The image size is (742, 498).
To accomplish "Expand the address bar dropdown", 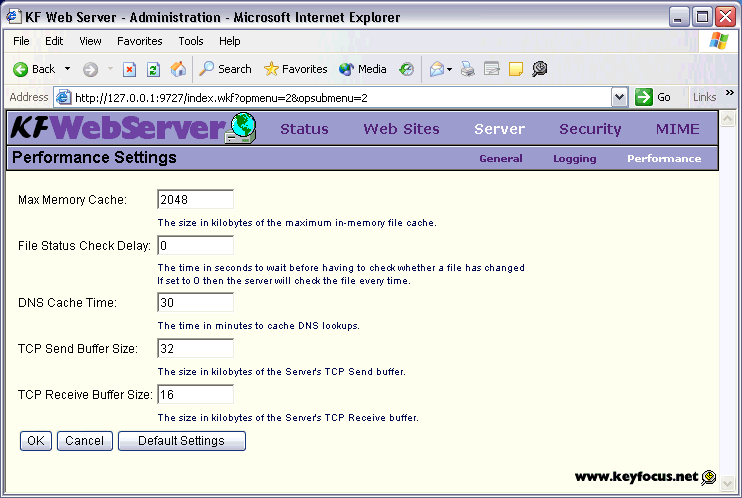I will [619, 98].
